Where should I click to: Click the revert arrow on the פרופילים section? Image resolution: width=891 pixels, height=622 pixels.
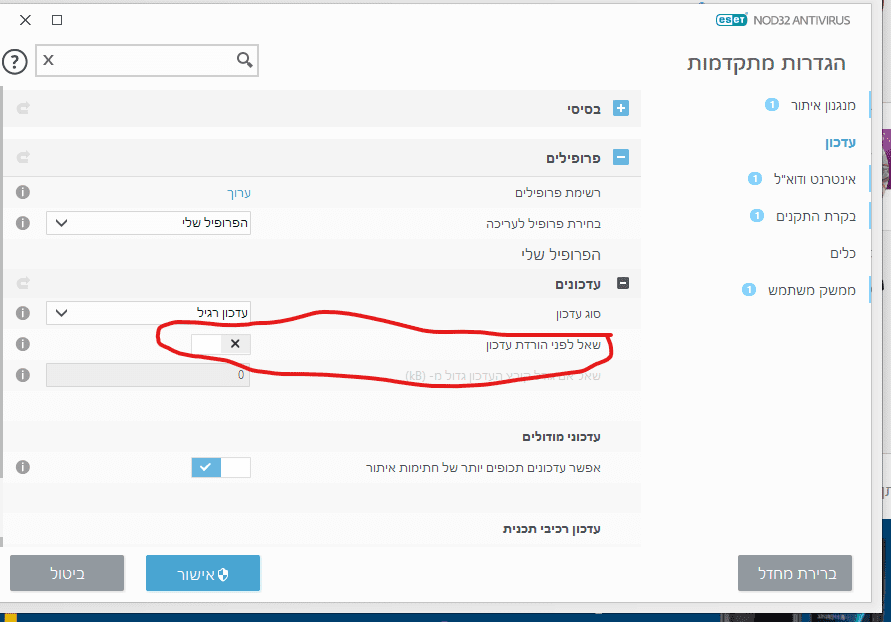(x=22, y=157)
